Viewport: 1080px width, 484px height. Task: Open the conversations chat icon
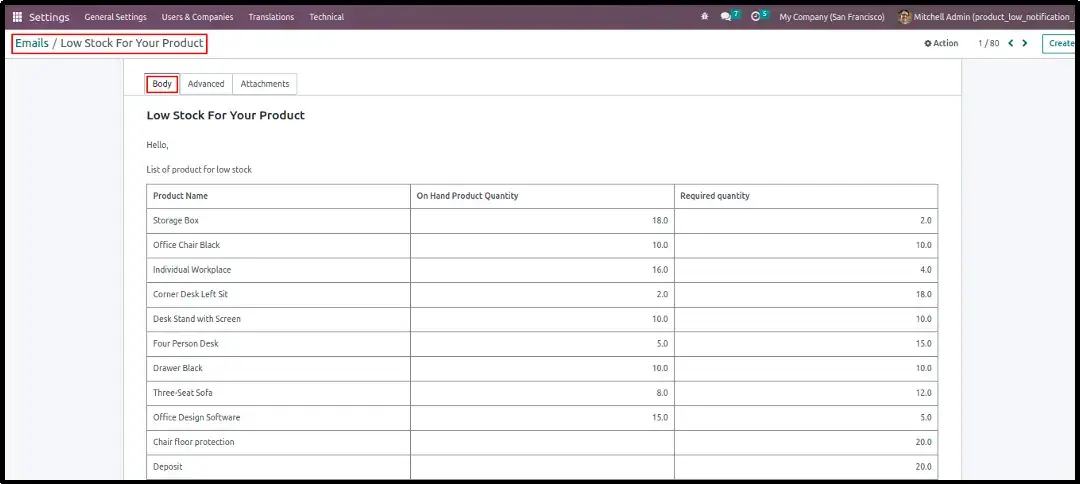point(726,17)
